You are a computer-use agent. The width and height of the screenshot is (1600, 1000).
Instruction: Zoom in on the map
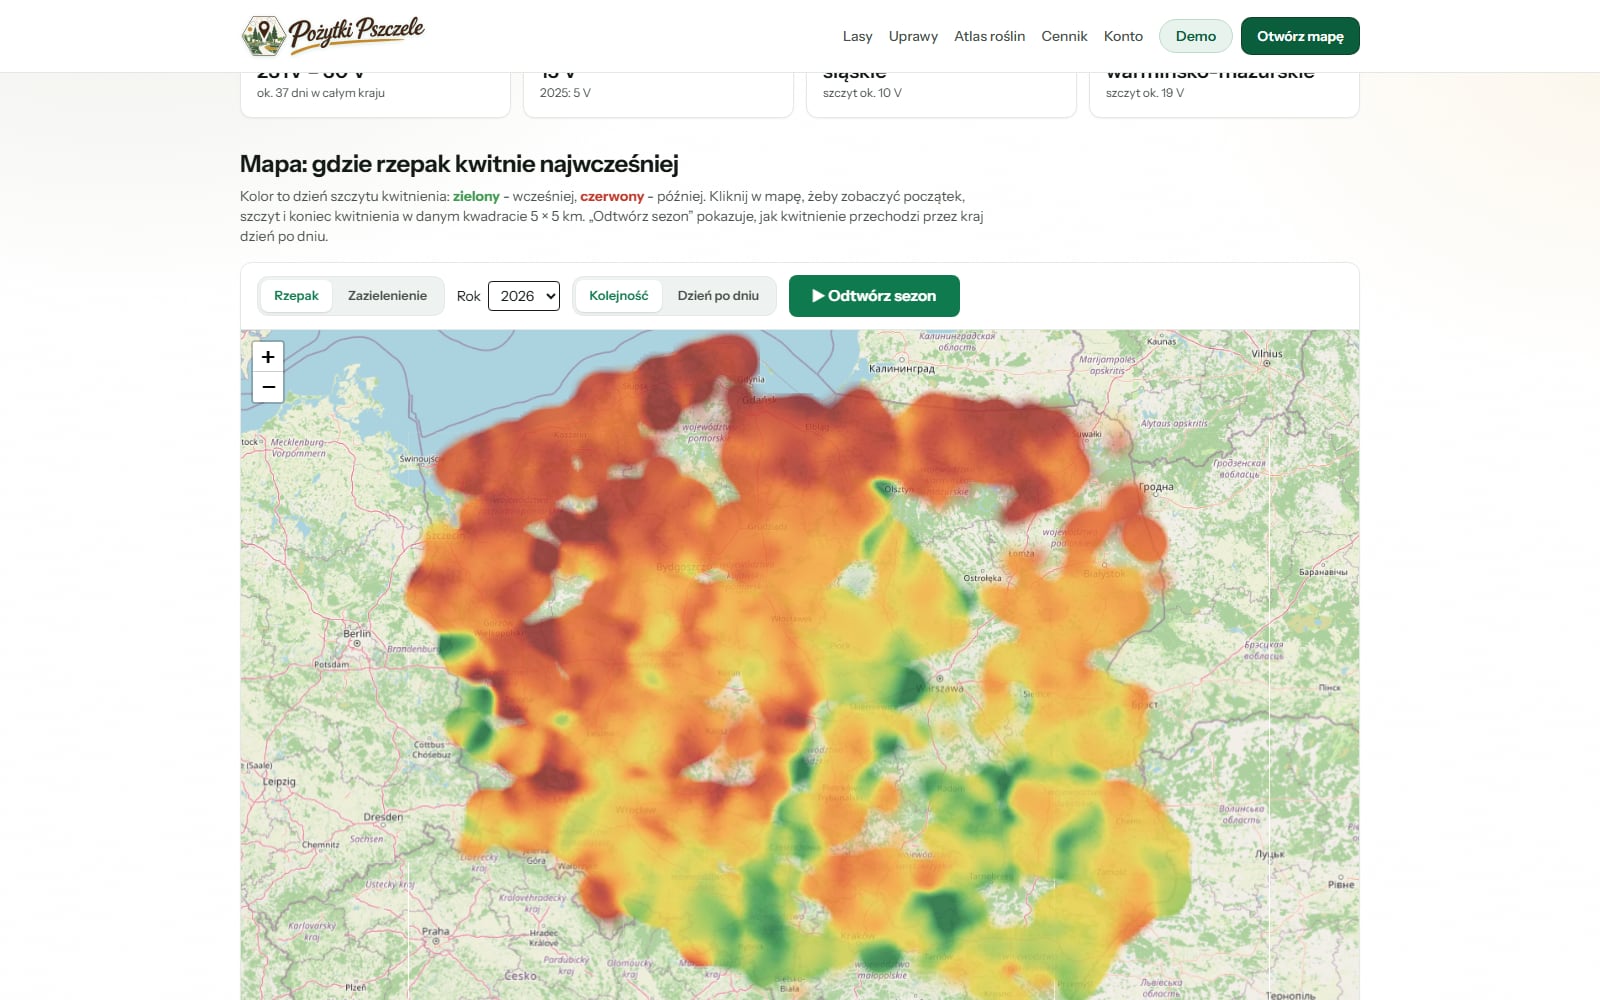(x=268, y=357)
